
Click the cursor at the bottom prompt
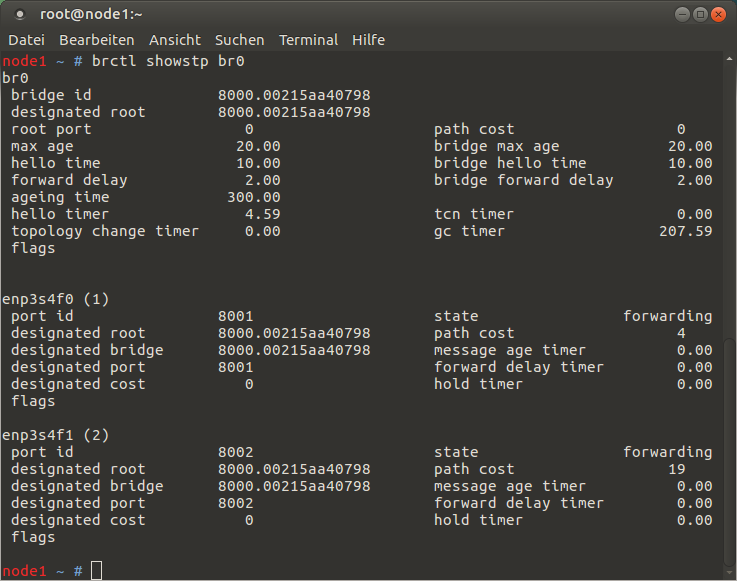point(96,571)
